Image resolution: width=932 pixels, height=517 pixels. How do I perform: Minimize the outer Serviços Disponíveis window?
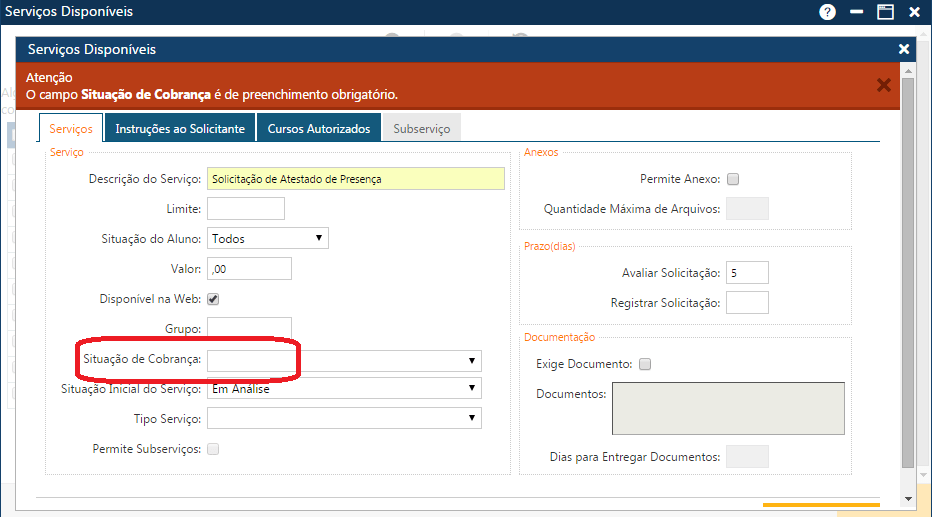[x=857, y=12]
